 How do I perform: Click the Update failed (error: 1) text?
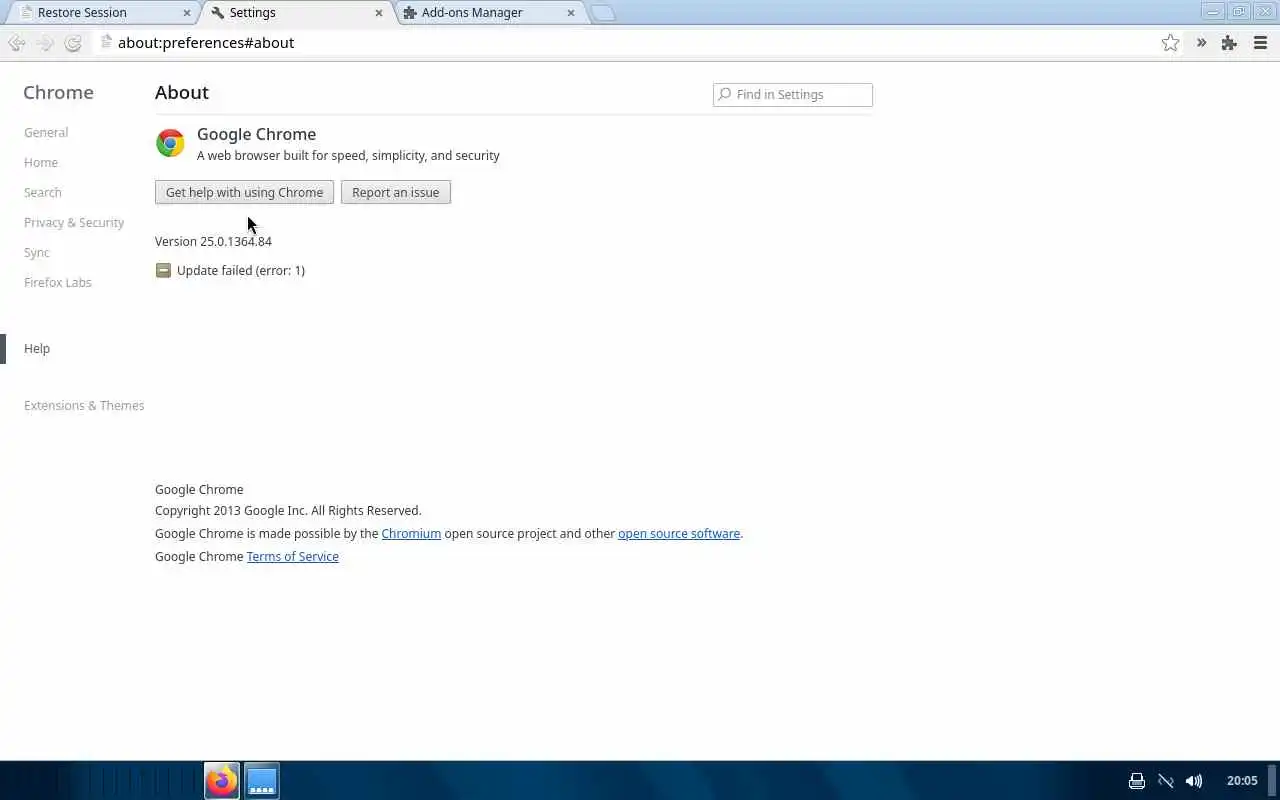[241, 270]
